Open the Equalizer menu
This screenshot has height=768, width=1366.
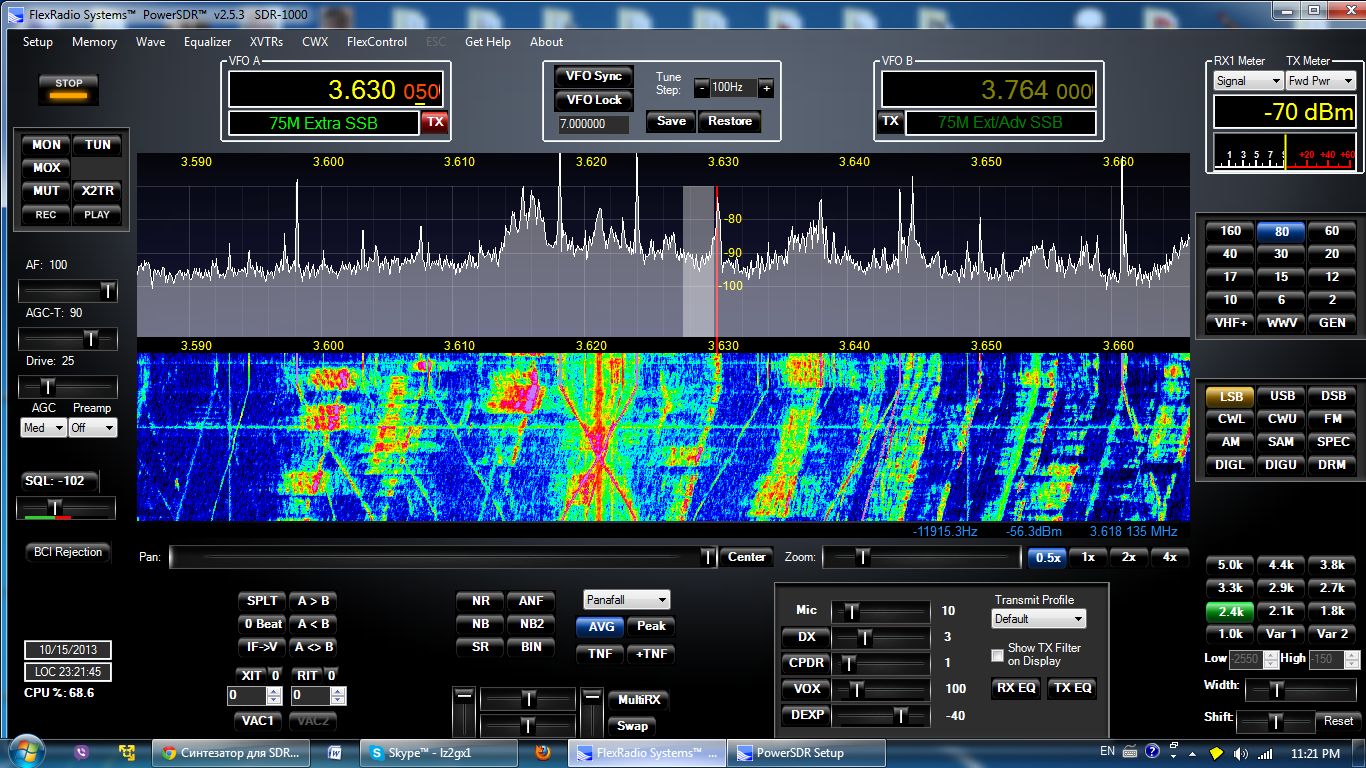(207, 42)
